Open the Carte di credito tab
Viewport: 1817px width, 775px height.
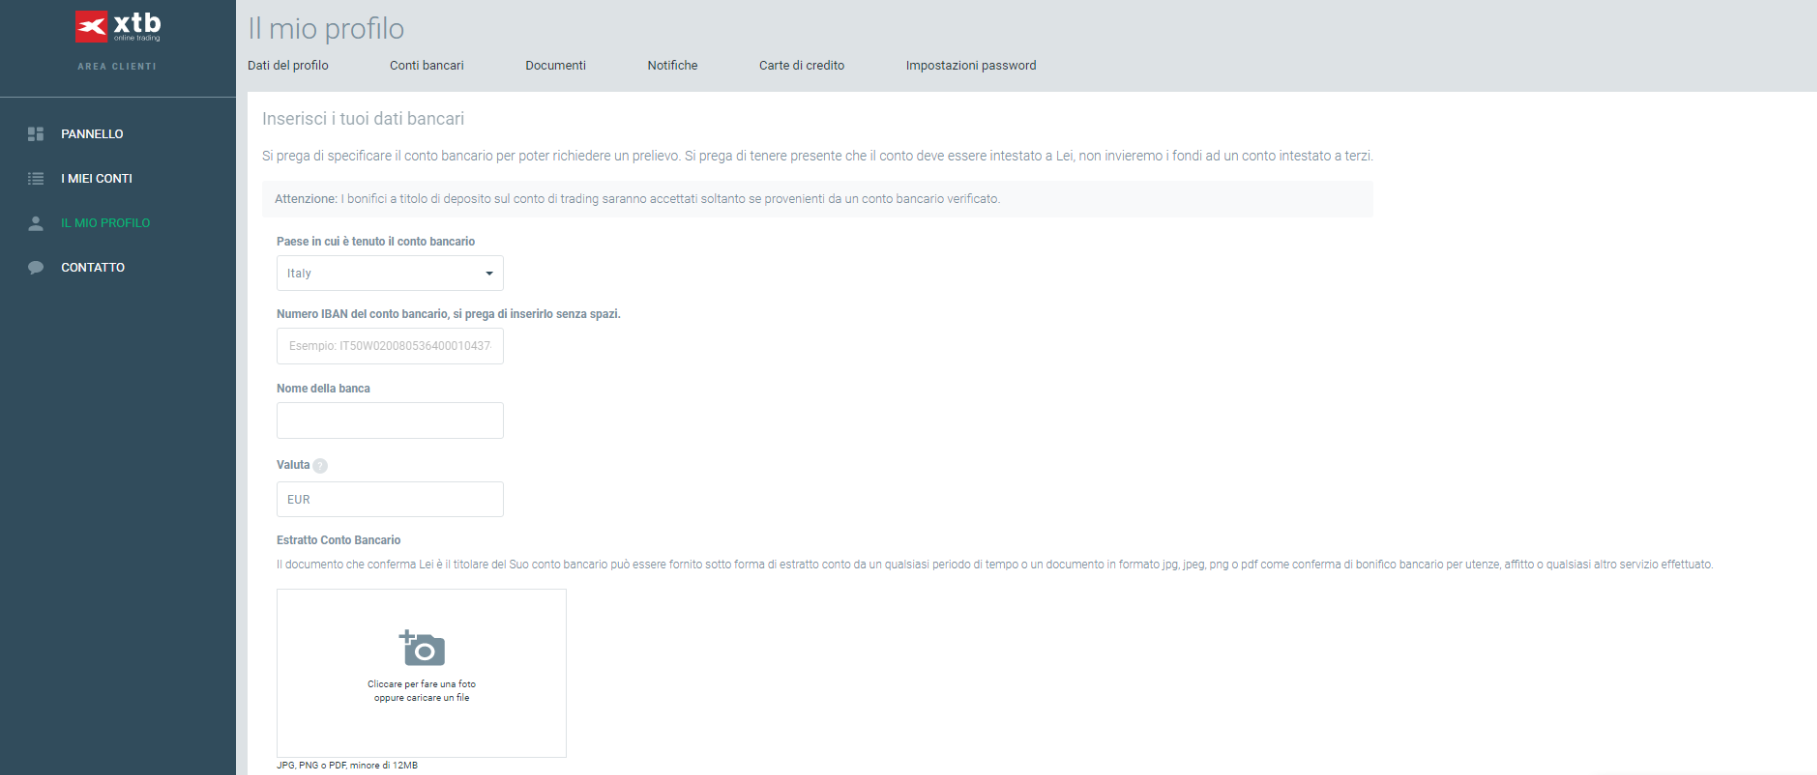(x=801, y=66)
